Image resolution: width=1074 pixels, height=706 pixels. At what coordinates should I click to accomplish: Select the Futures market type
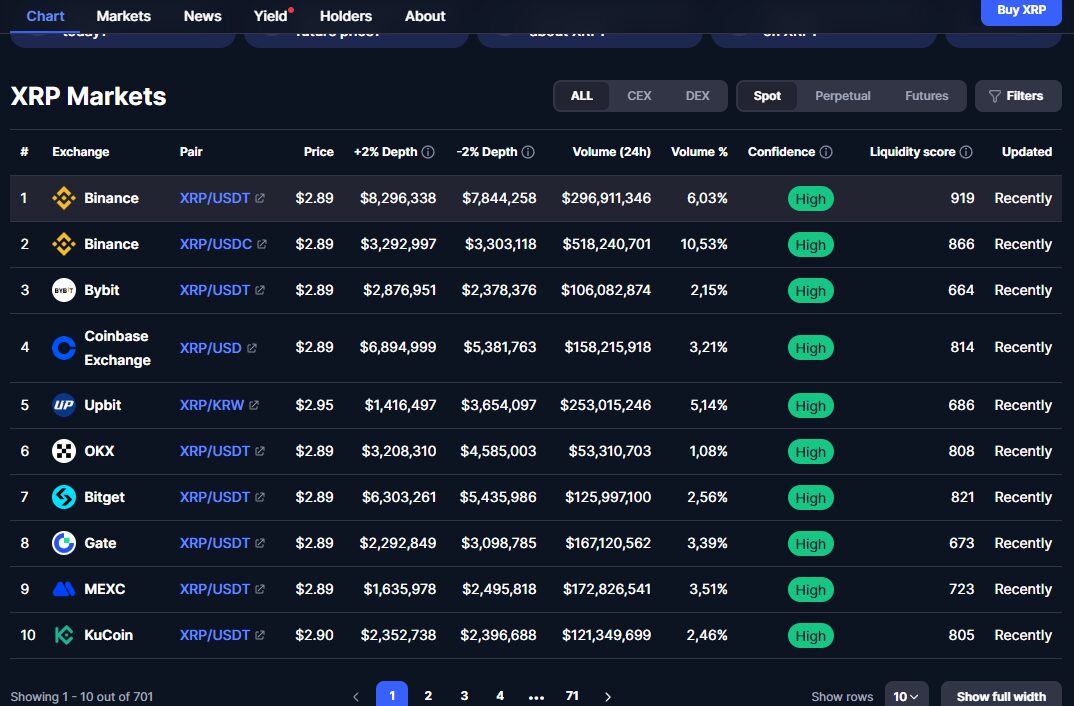(x=926, y=96)
